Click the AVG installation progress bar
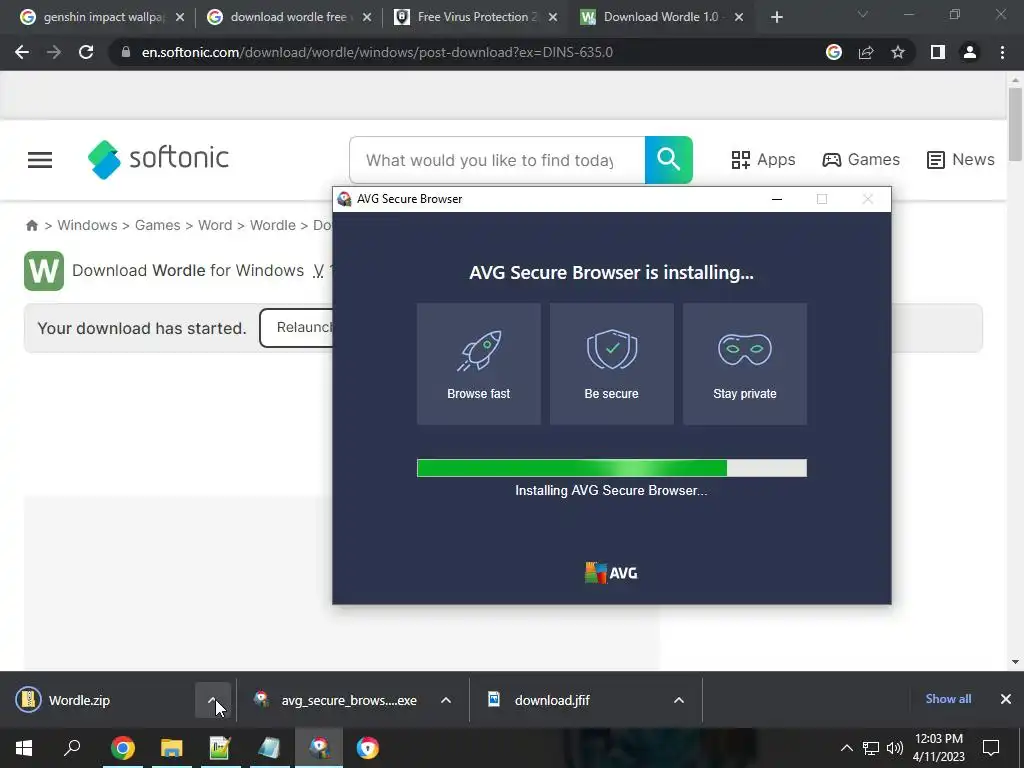Image resolution: width=1024 pixels, height=768 pixels. click(x=612, y=468)
